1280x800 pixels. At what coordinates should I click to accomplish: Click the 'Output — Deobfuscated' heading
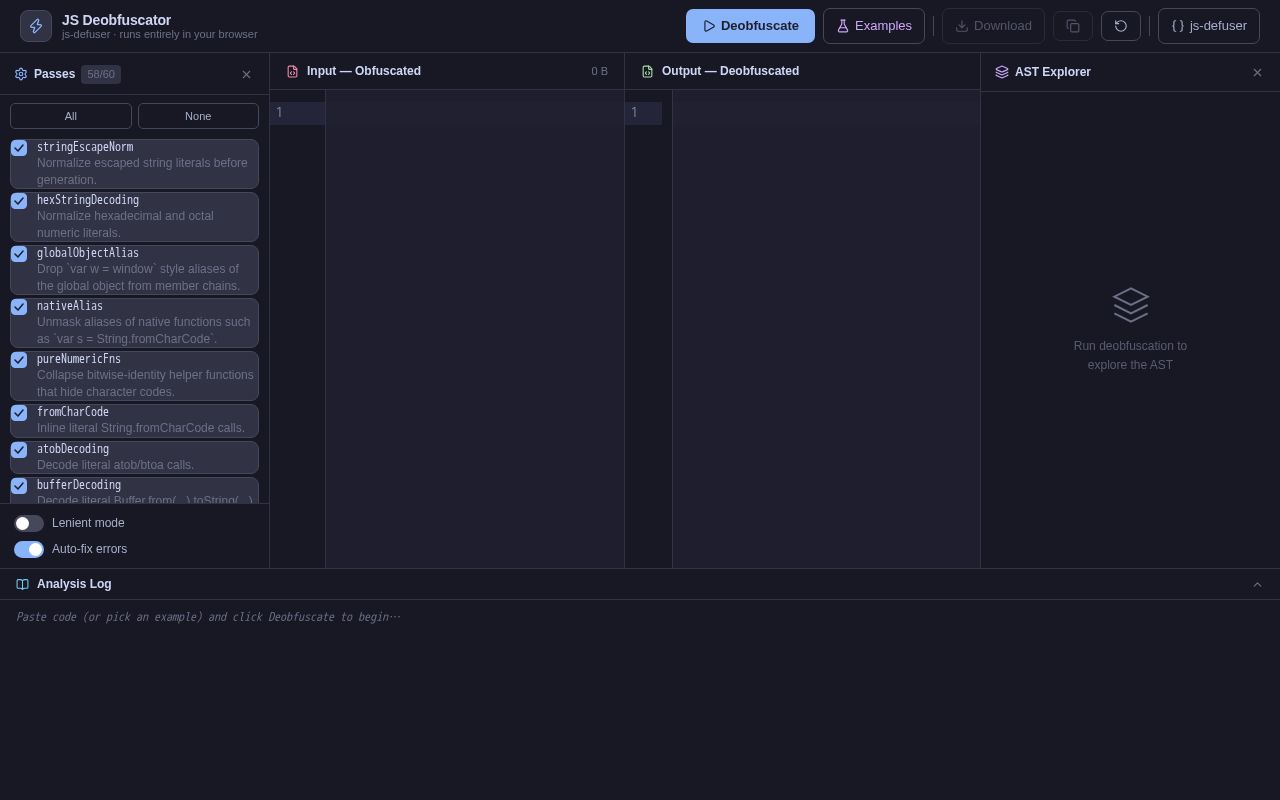730,71
